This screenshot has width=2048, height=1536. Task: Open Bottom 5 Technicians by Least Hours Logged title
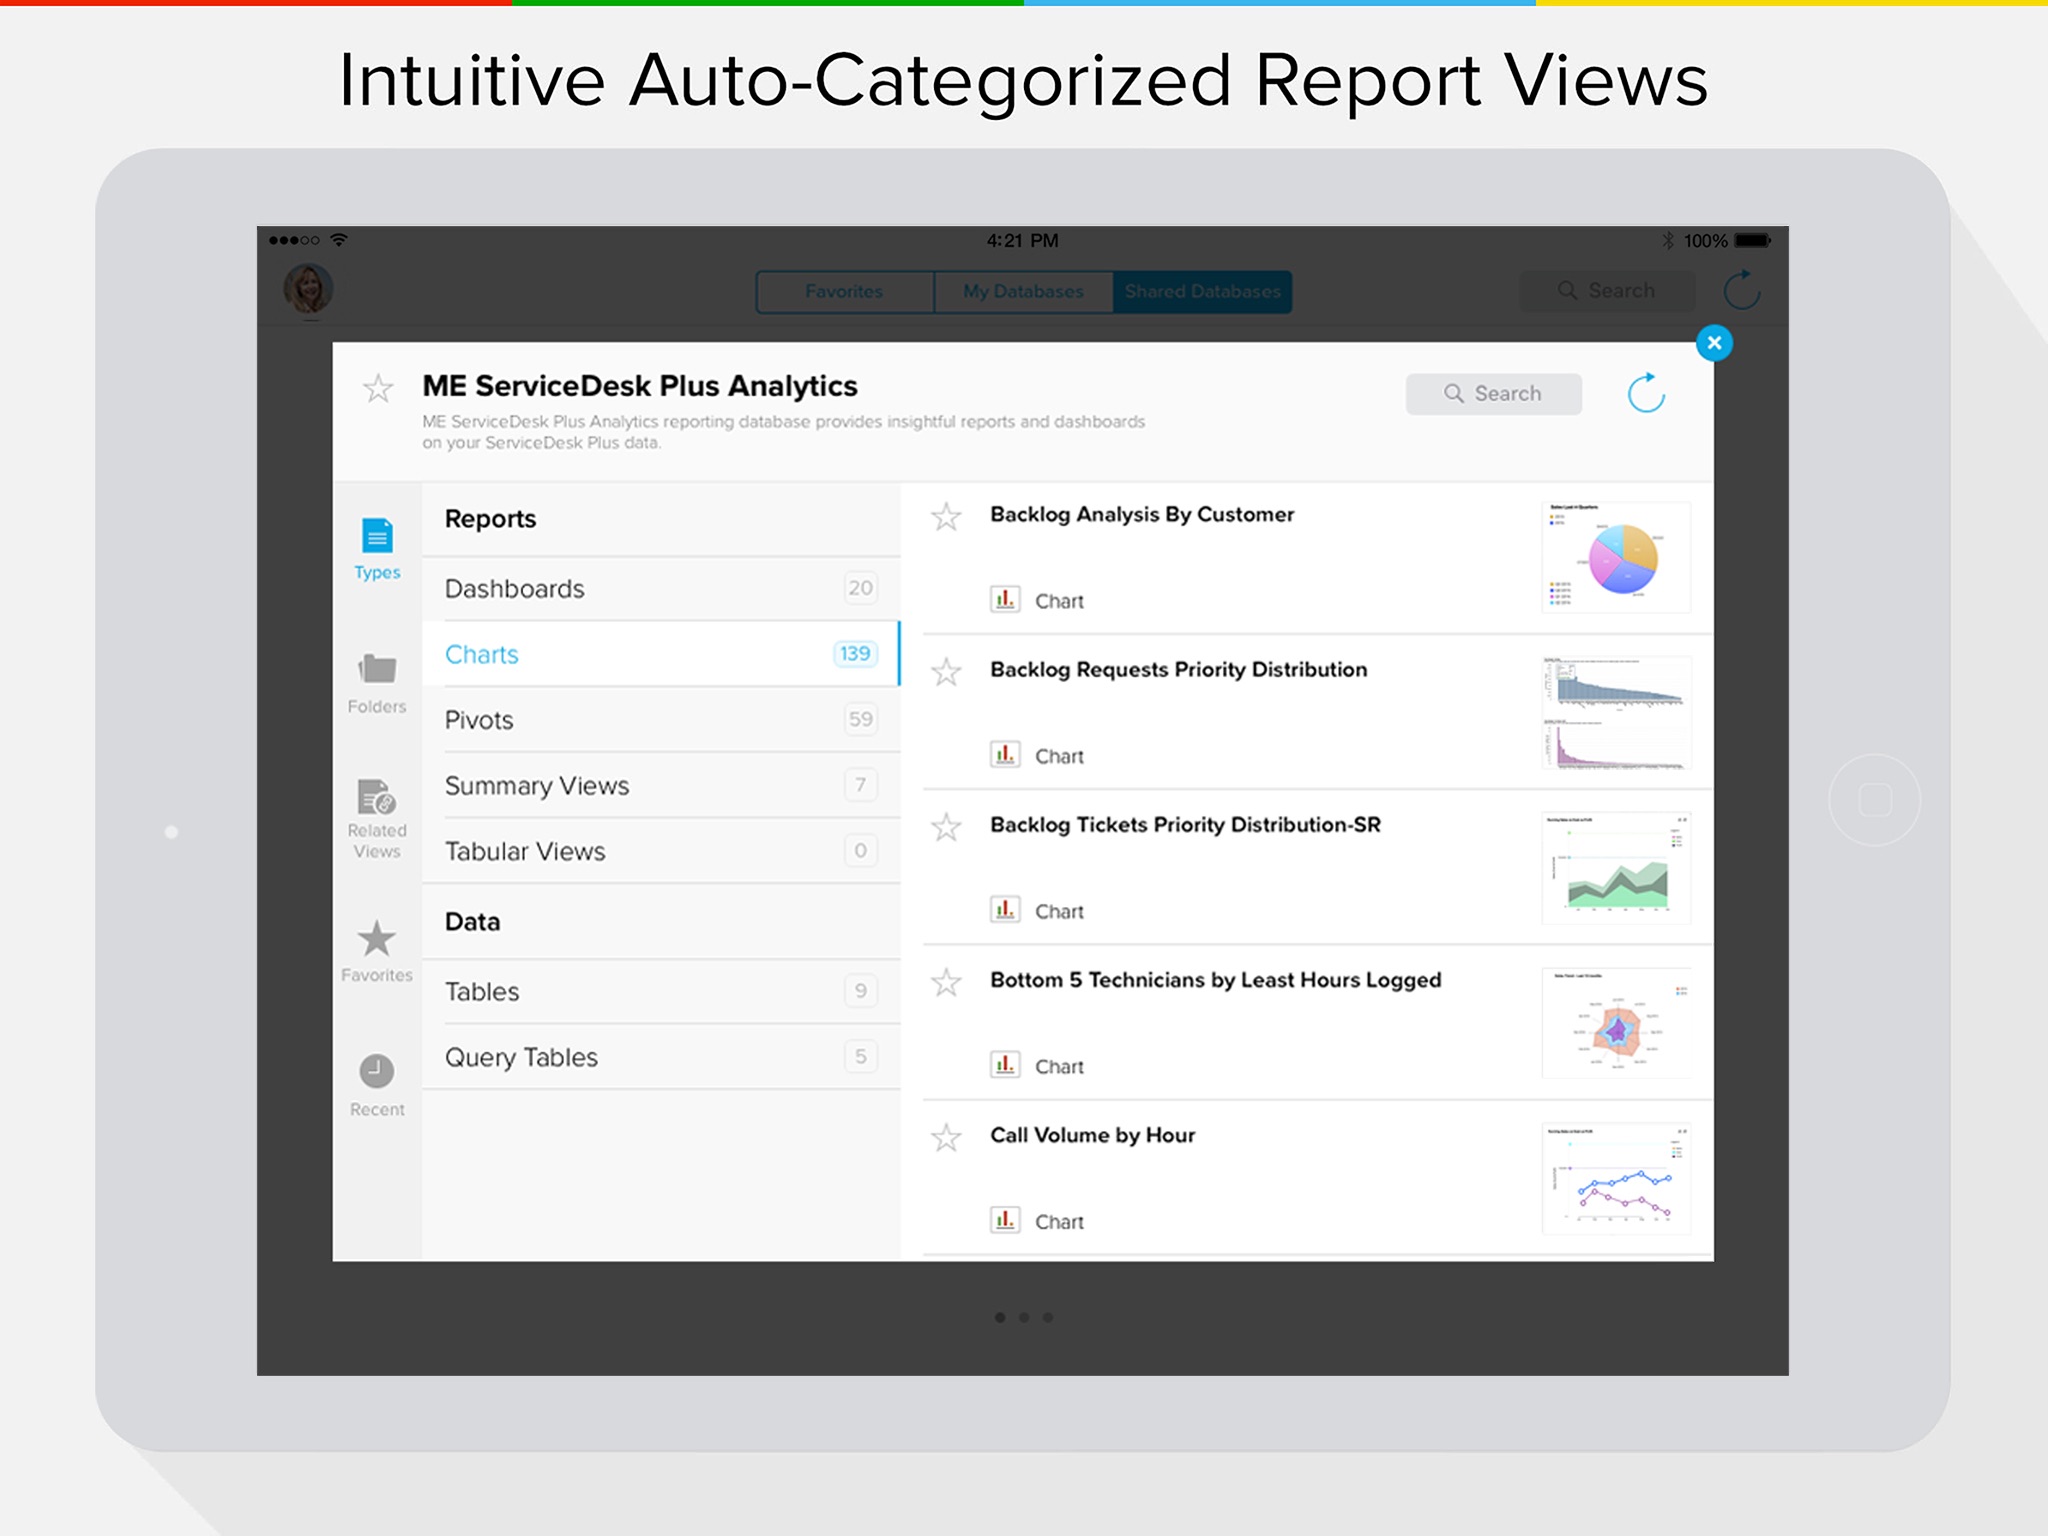pos(1216,980)
